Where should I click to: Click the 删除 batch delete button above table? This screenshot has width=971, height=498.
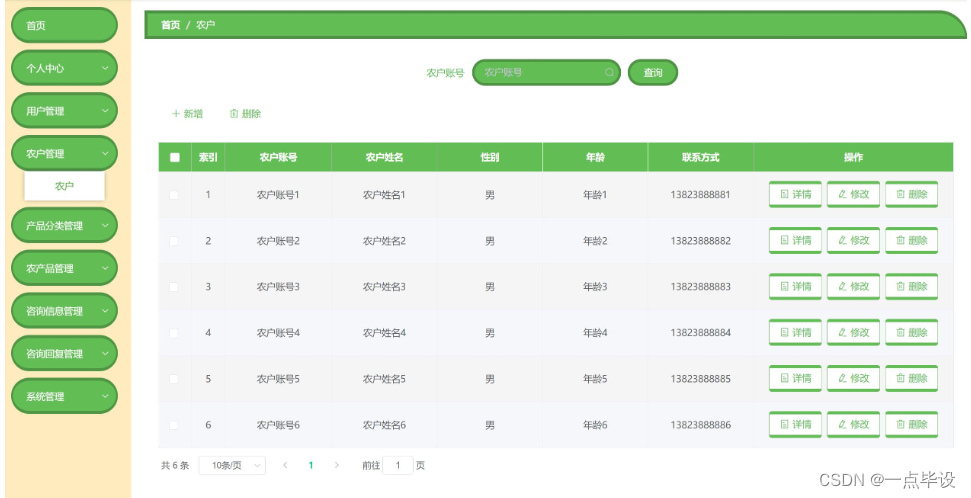(x=245, y=113)
